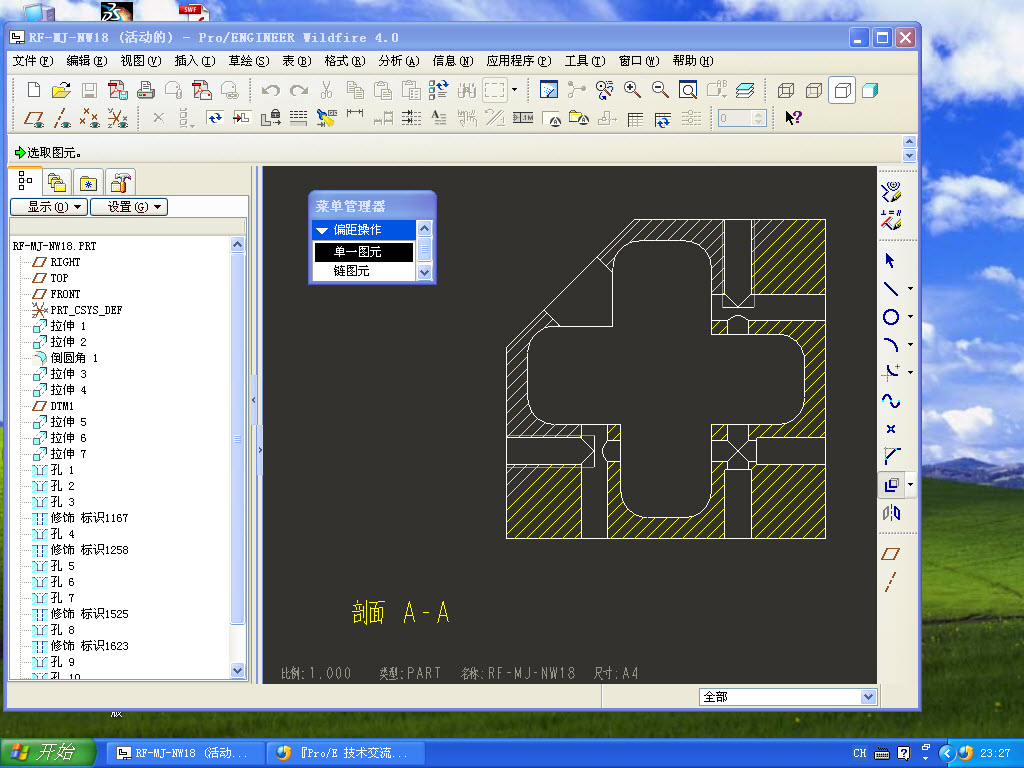Select the arrow pick tool in the sketcher toolbar
The height and width of the screenshot is (768, 1024).
pyautogui.click(x=890, y=261)
